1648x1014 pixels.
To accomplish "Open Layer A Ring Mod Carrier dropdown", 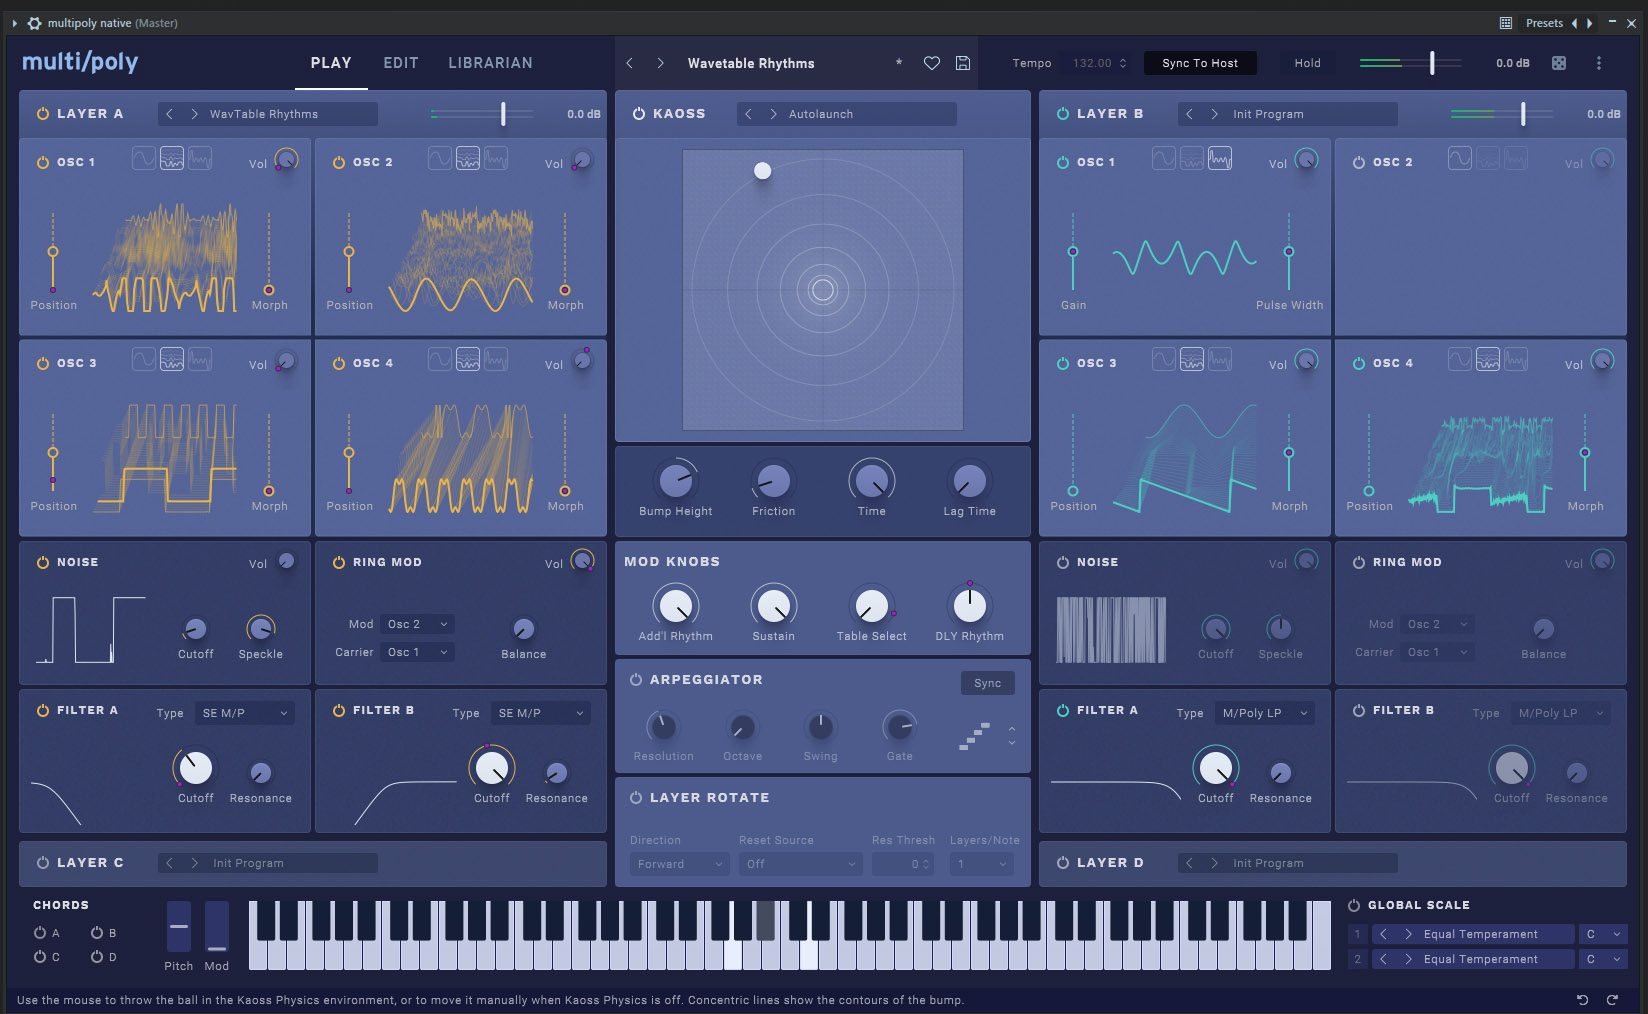I will (x=418, y=652).
